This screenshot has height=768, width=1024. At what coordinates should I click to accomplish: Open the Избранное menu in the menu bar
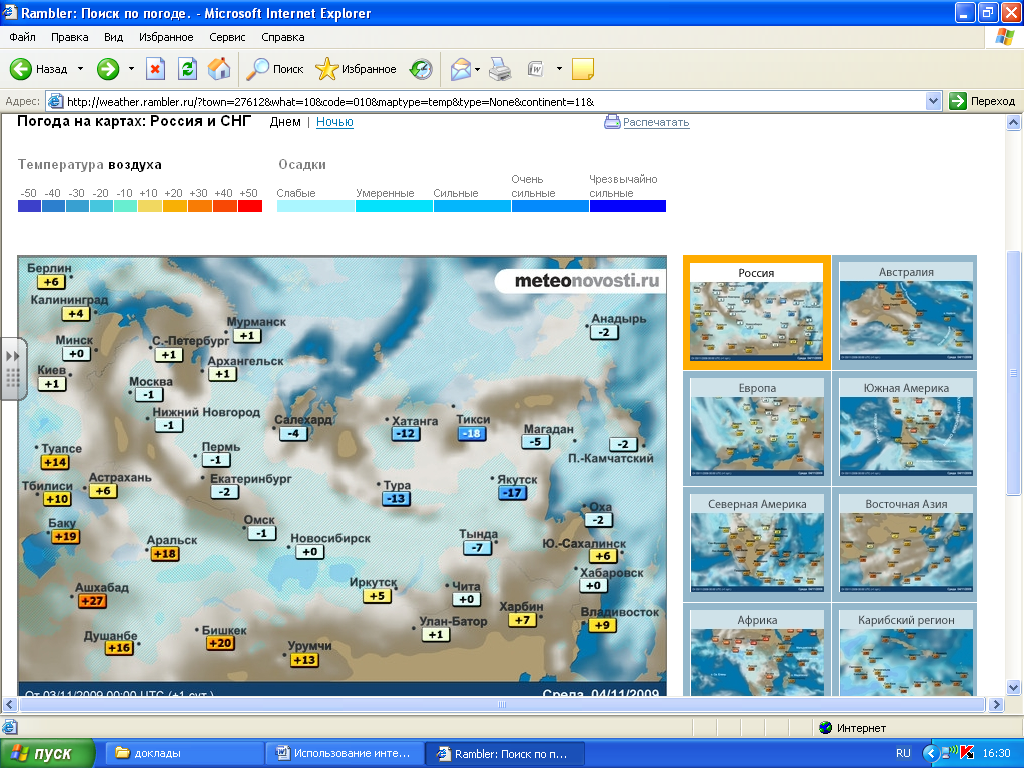tap(166, 37)
